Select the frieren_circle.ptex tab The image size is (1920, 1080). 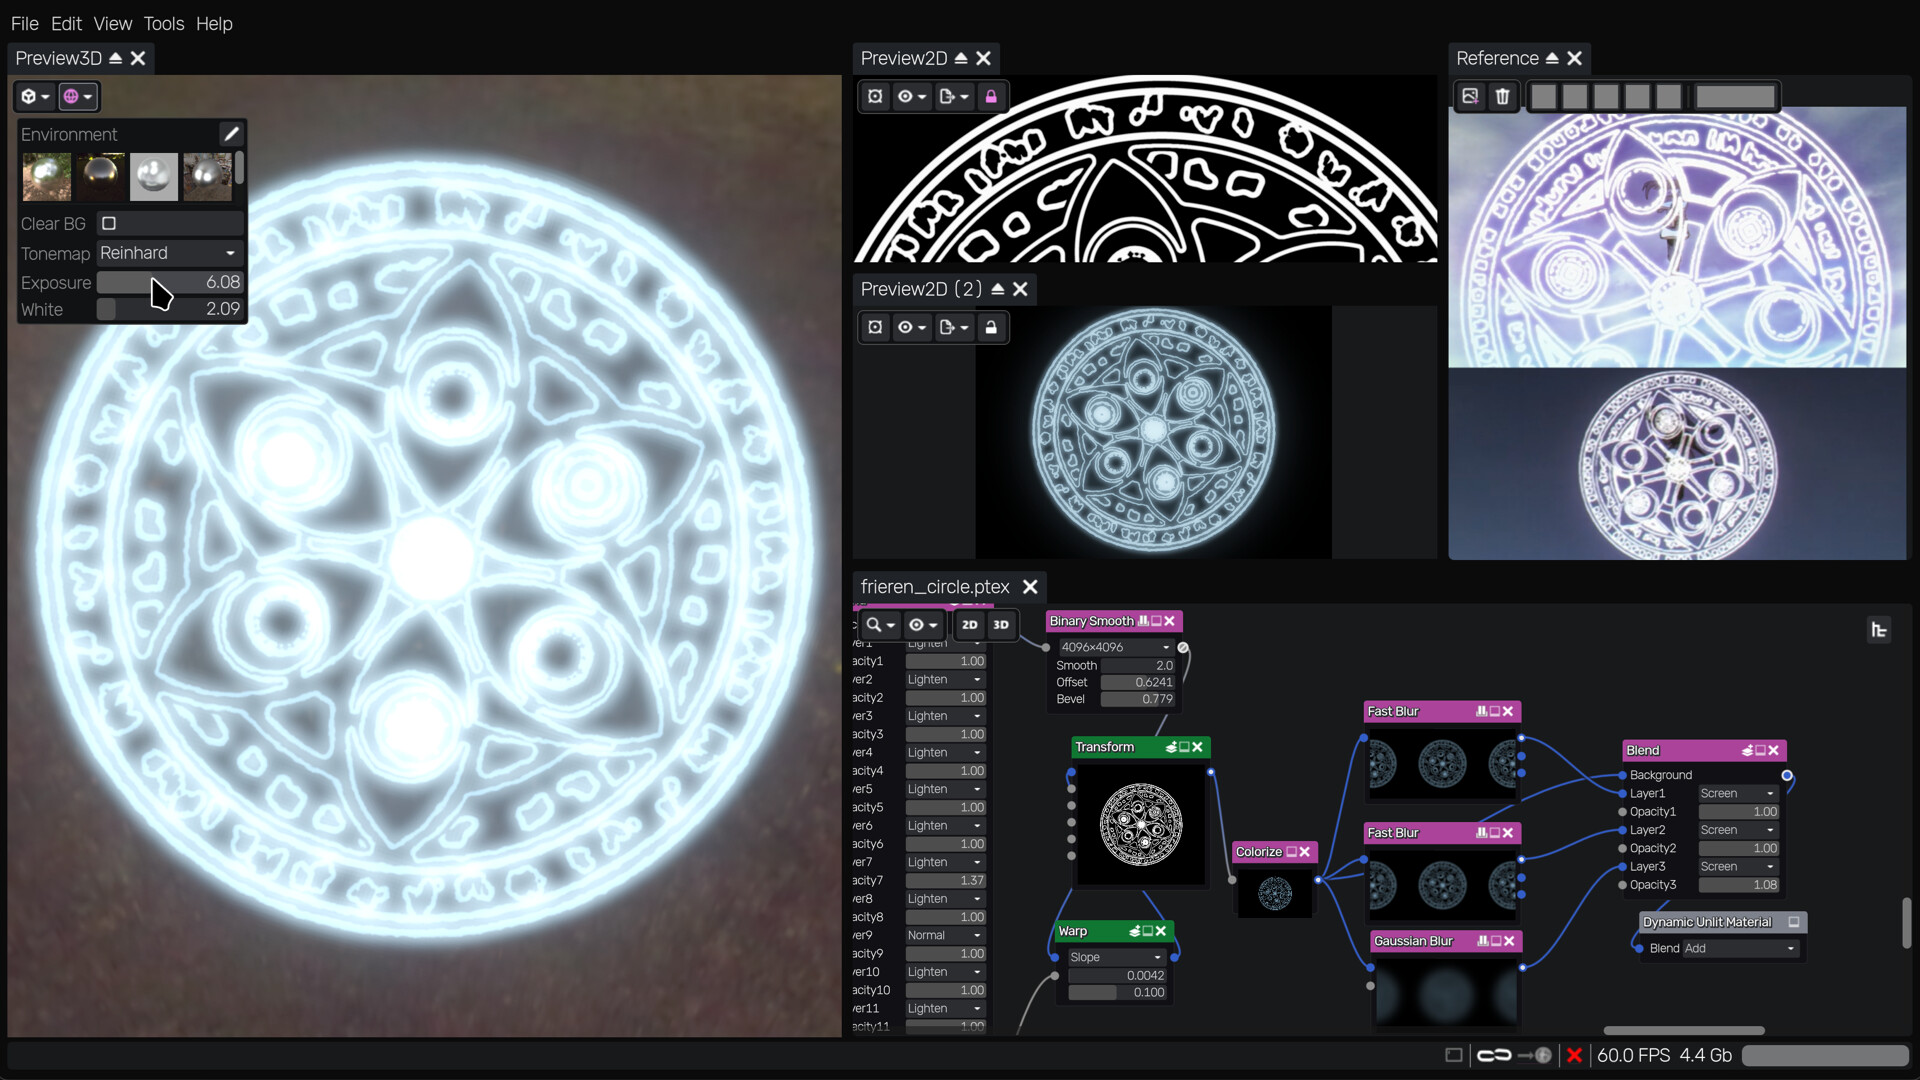935,587
